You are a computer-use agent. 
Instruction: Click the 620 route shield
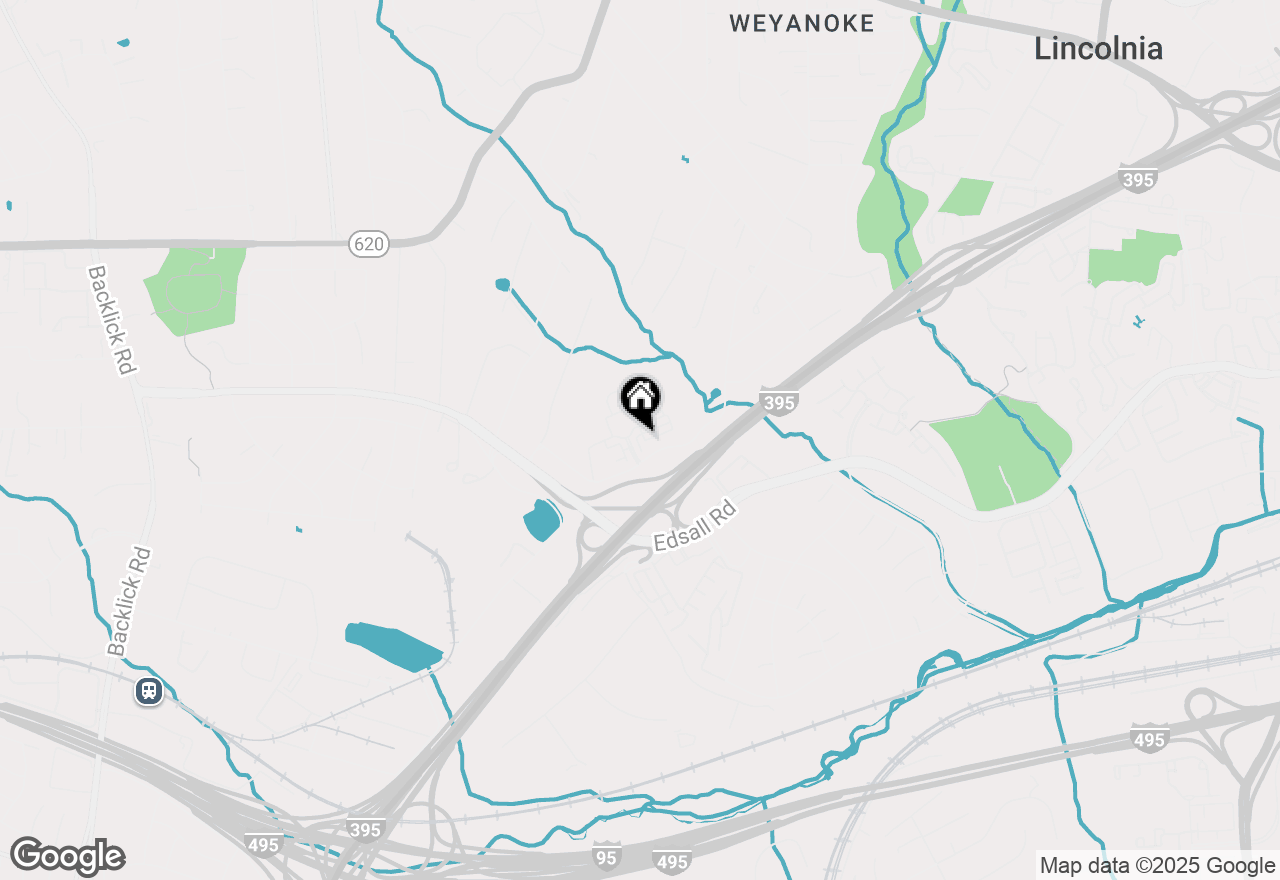click(x=369, y=243)
